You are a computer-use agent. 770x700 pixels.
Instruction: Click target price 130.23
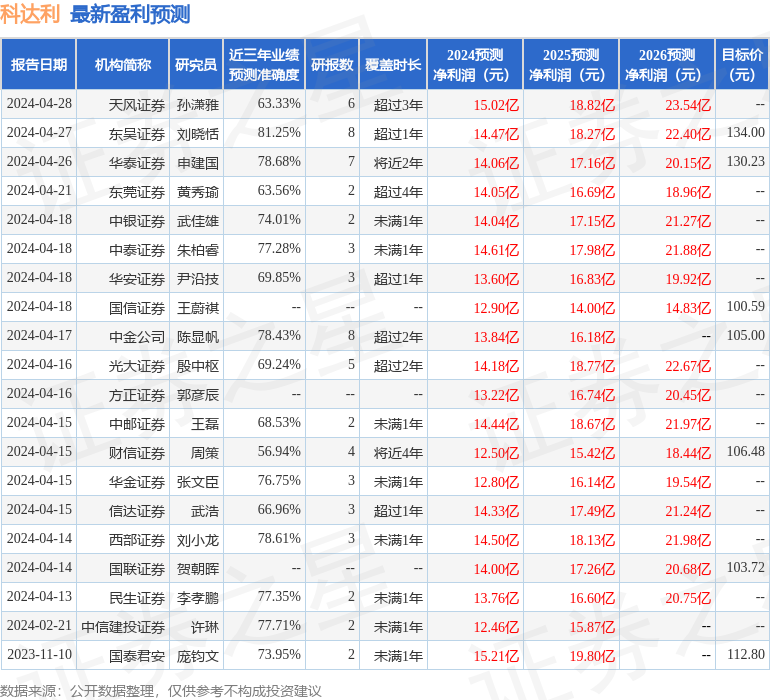pos(745,162)
